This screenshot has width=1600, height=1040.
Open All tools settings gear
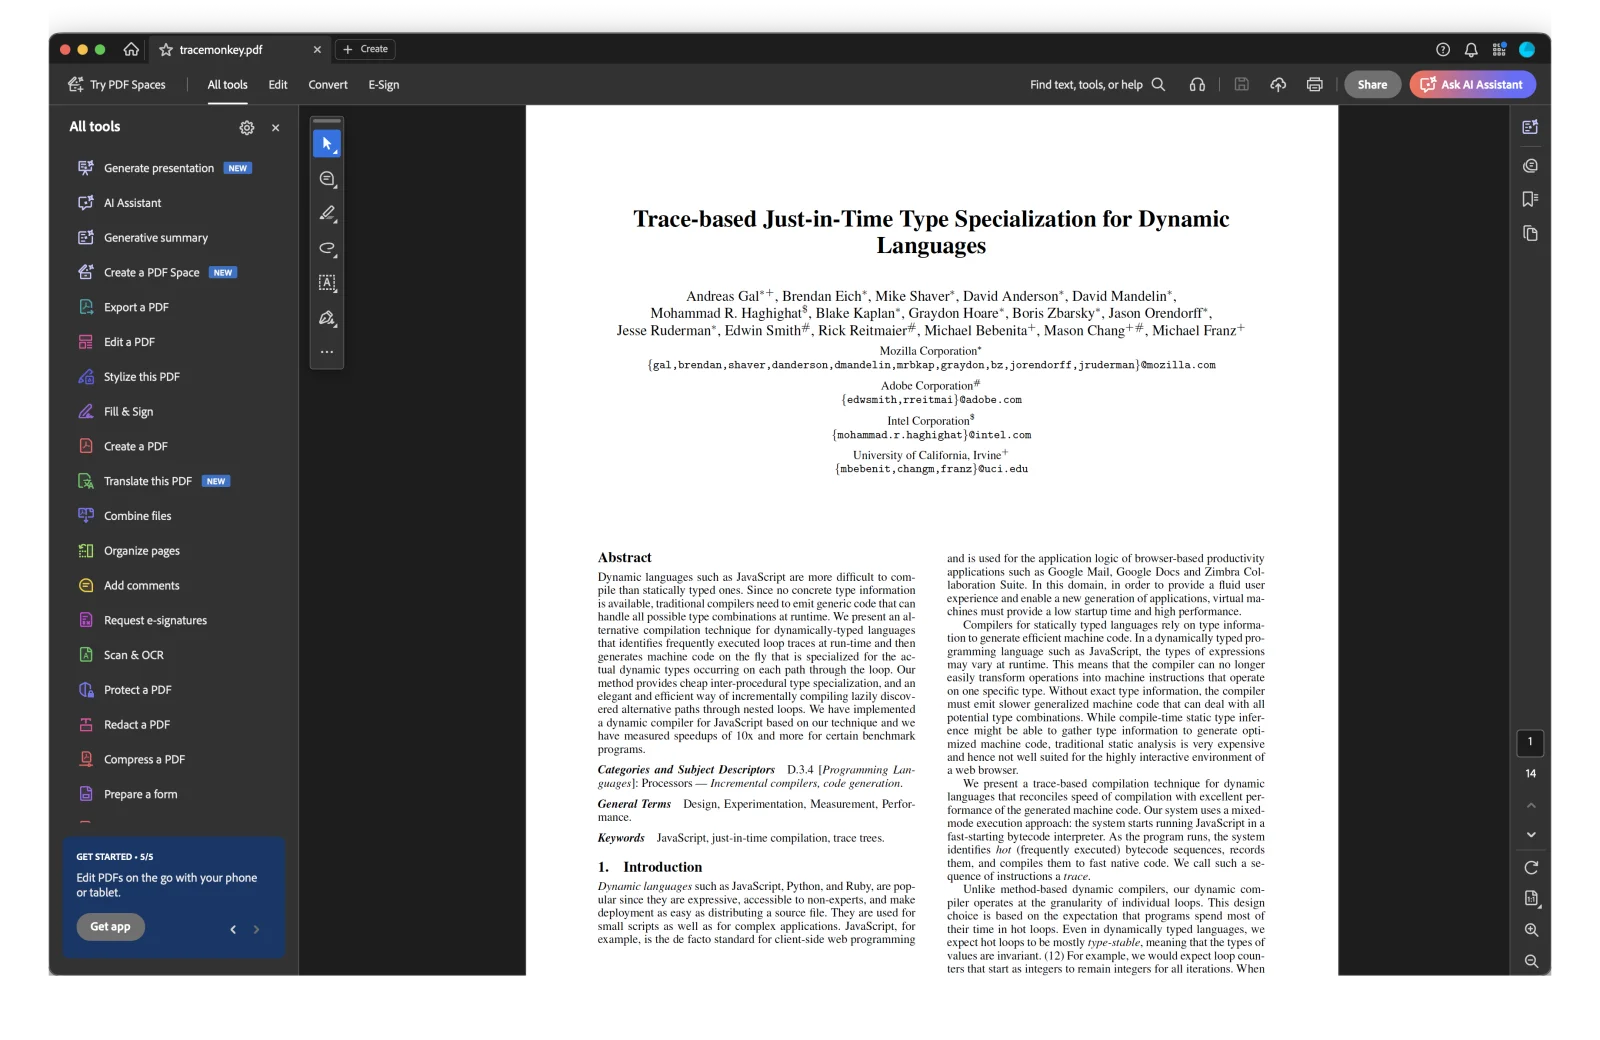[247, 128]
